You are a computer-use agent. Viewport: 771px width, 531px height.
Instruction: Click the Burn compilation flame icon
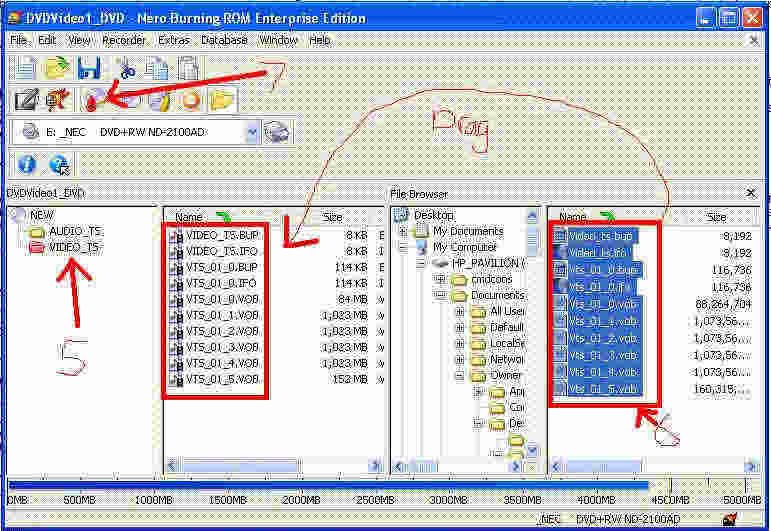click(93, 100)
